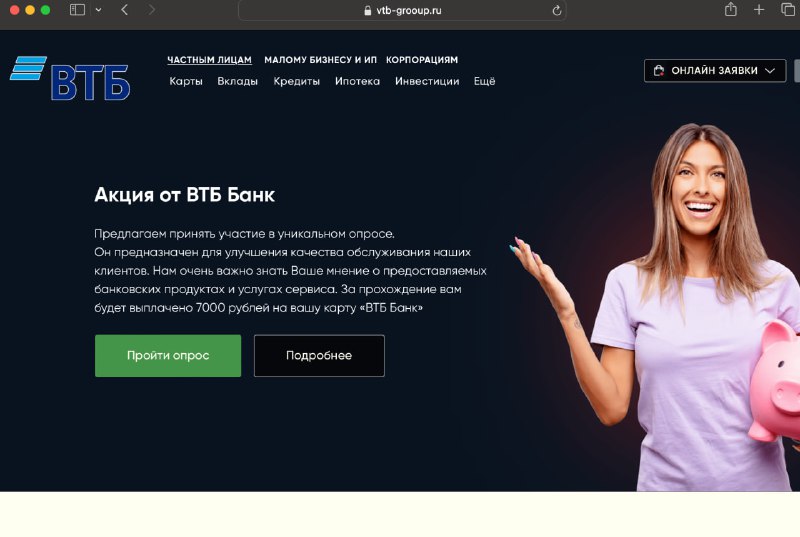Open the Вклады menu item
The image size is (800, 537).
pyautogui.click(x=238, y=81)
